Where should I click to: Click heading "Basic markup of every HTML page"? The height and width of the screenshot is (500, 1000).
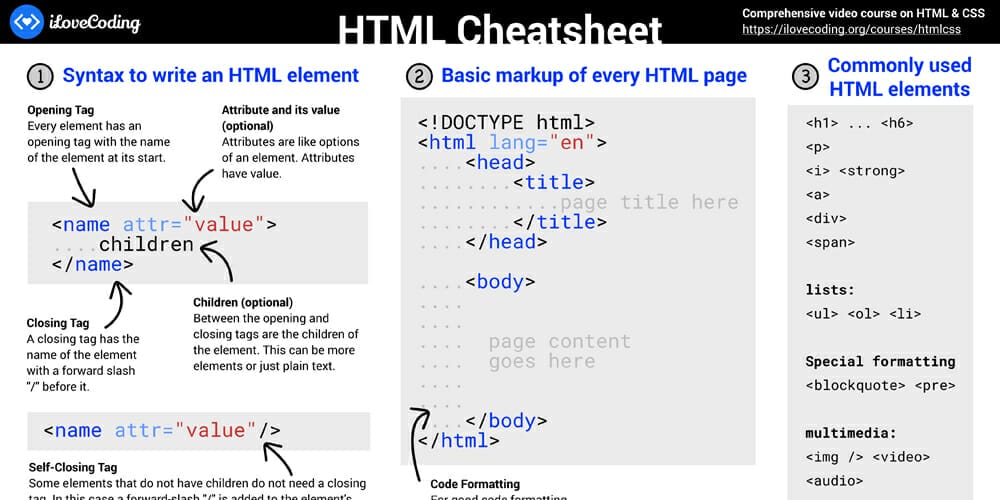click(x=594, y=75)
